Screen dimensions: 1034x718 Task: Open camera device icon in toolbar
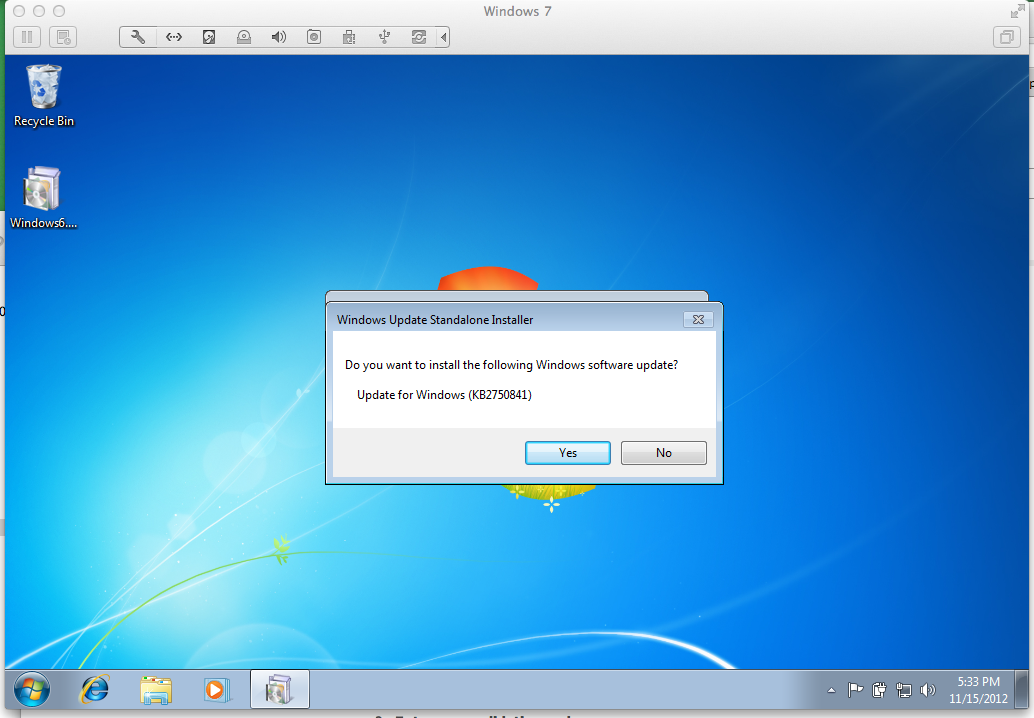314,37
